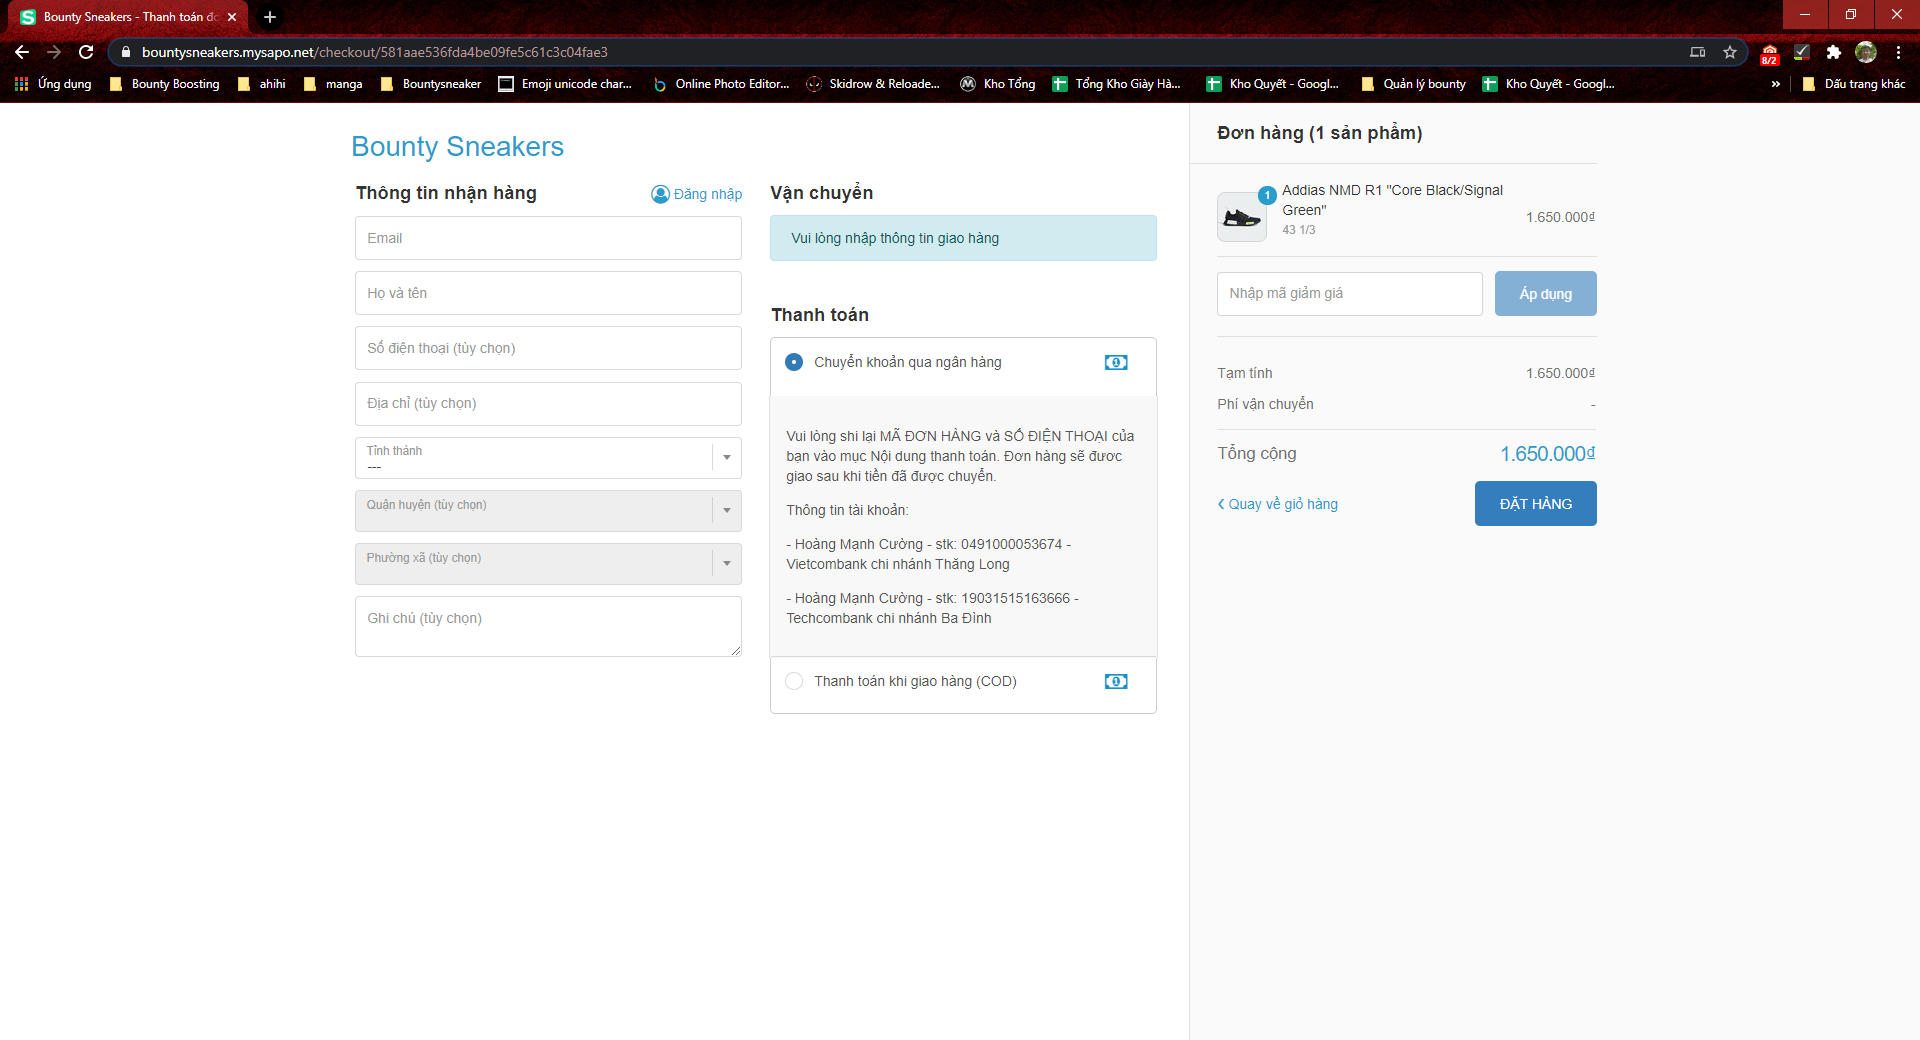Open the Bountysneaker bookmark folder
1920x1040 pixels.
(x=431, y=84)
